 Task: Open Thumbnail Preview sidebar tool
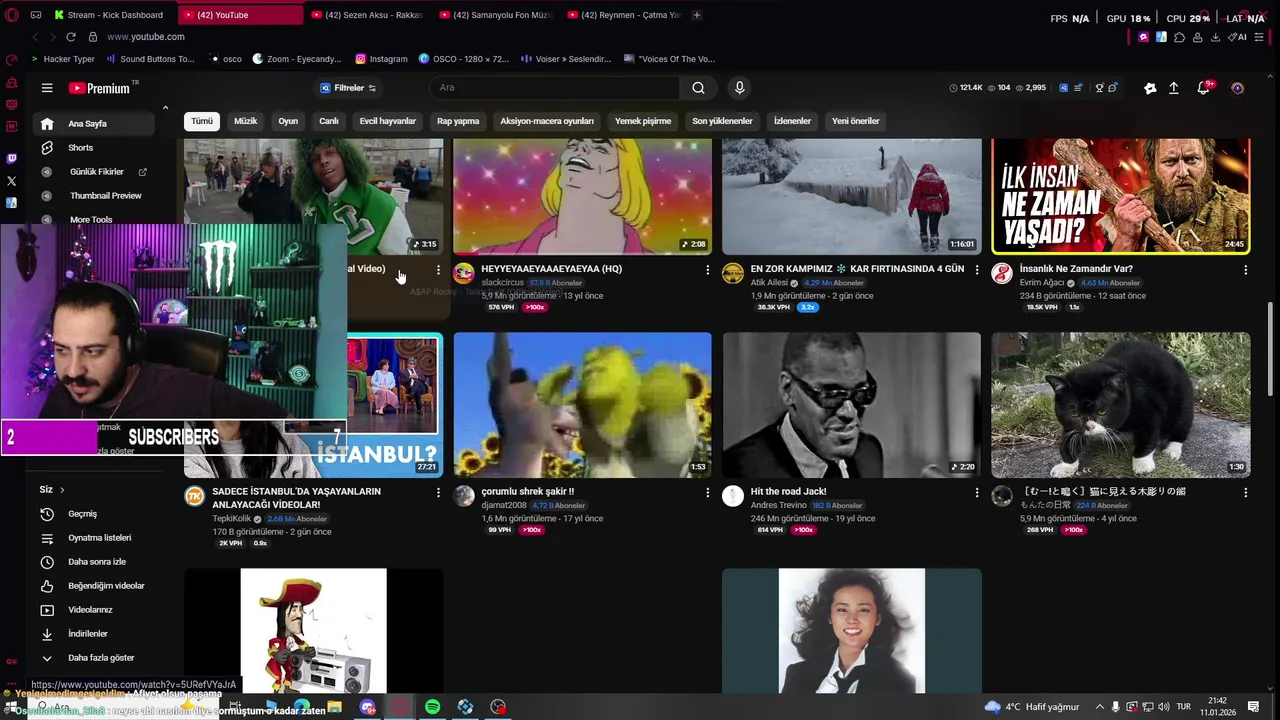tap(94, 196)
